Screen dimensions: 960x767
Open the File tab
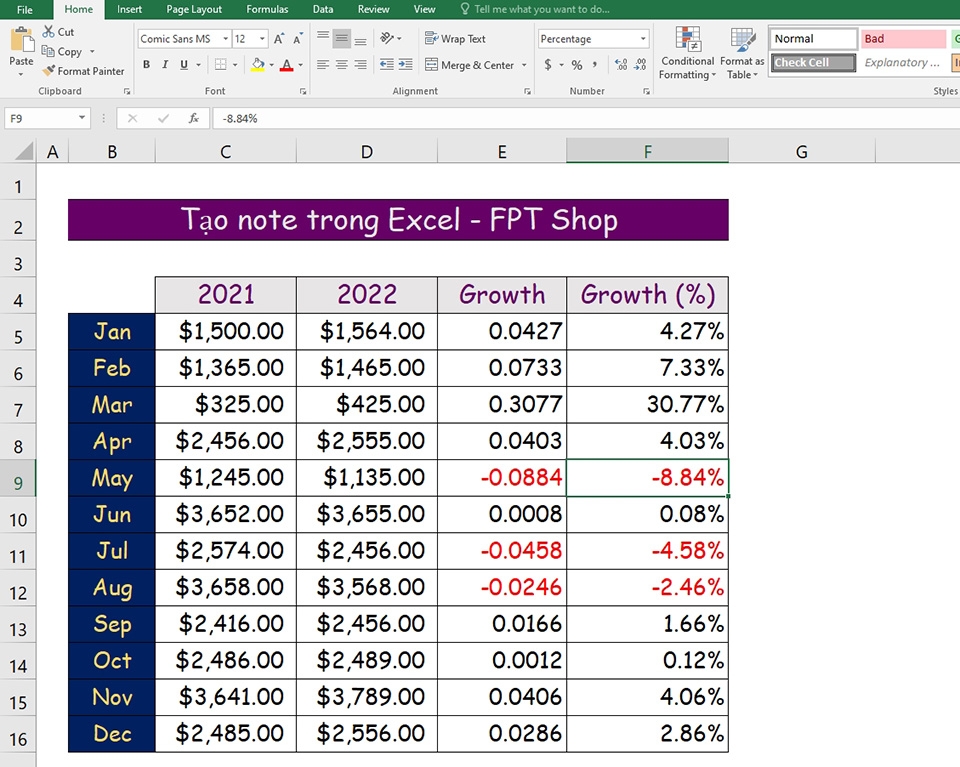[x=25, y=9]
